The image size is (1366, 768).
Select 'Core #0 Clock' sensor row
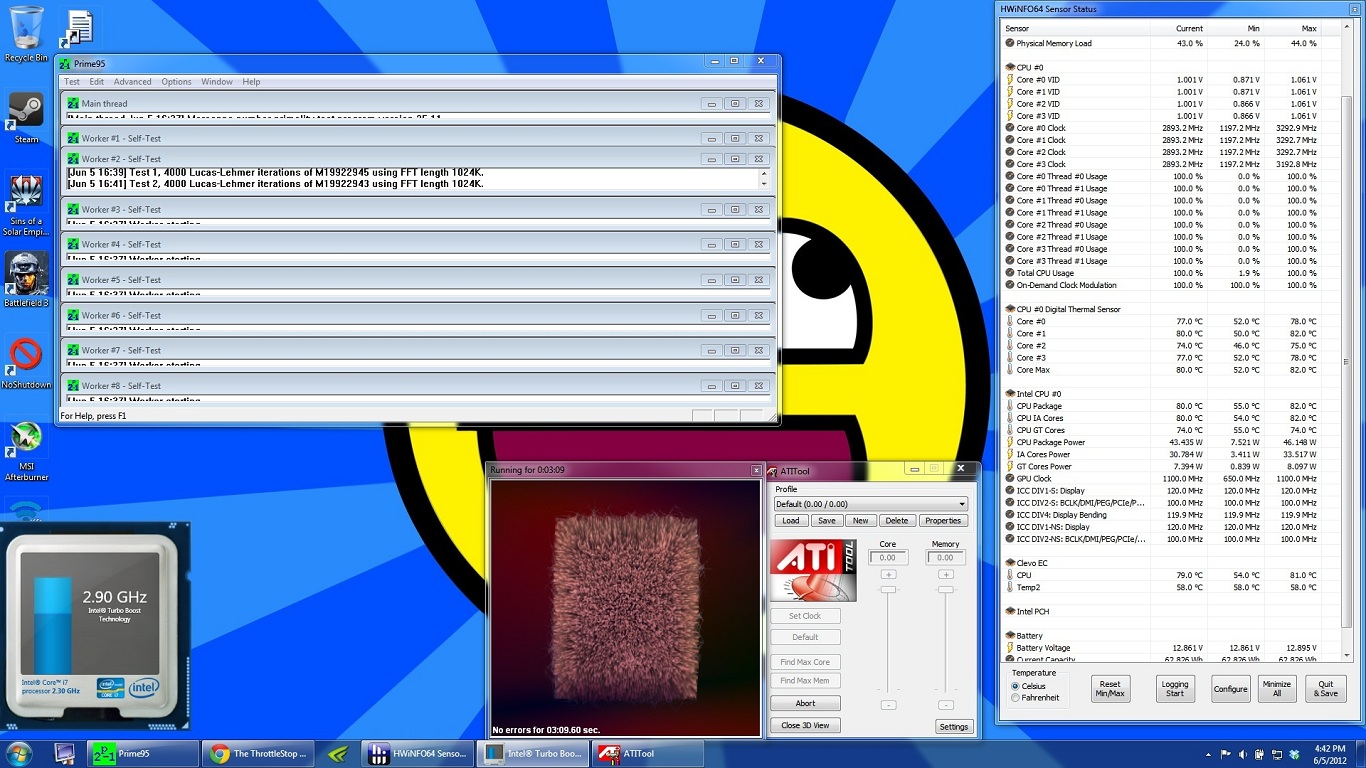point(1170,128)
